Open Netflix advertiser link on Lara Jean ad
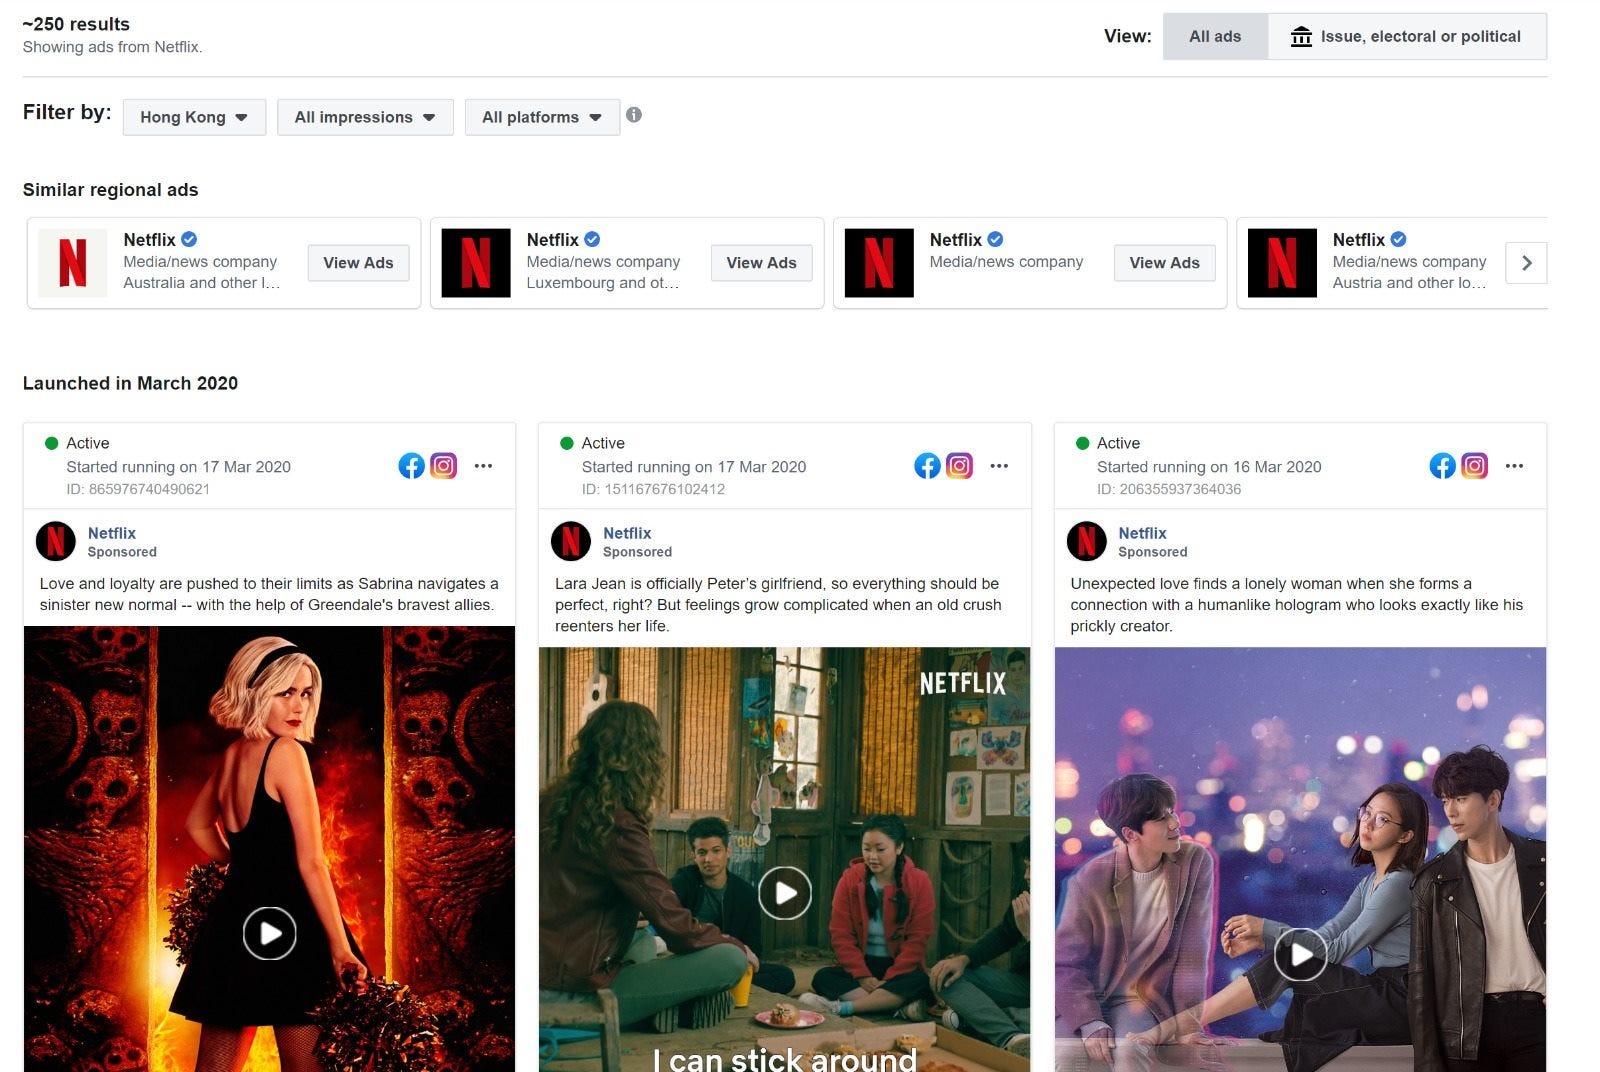The width and height of the screenshot is (1600, 1072). click(x=627, y=533)
